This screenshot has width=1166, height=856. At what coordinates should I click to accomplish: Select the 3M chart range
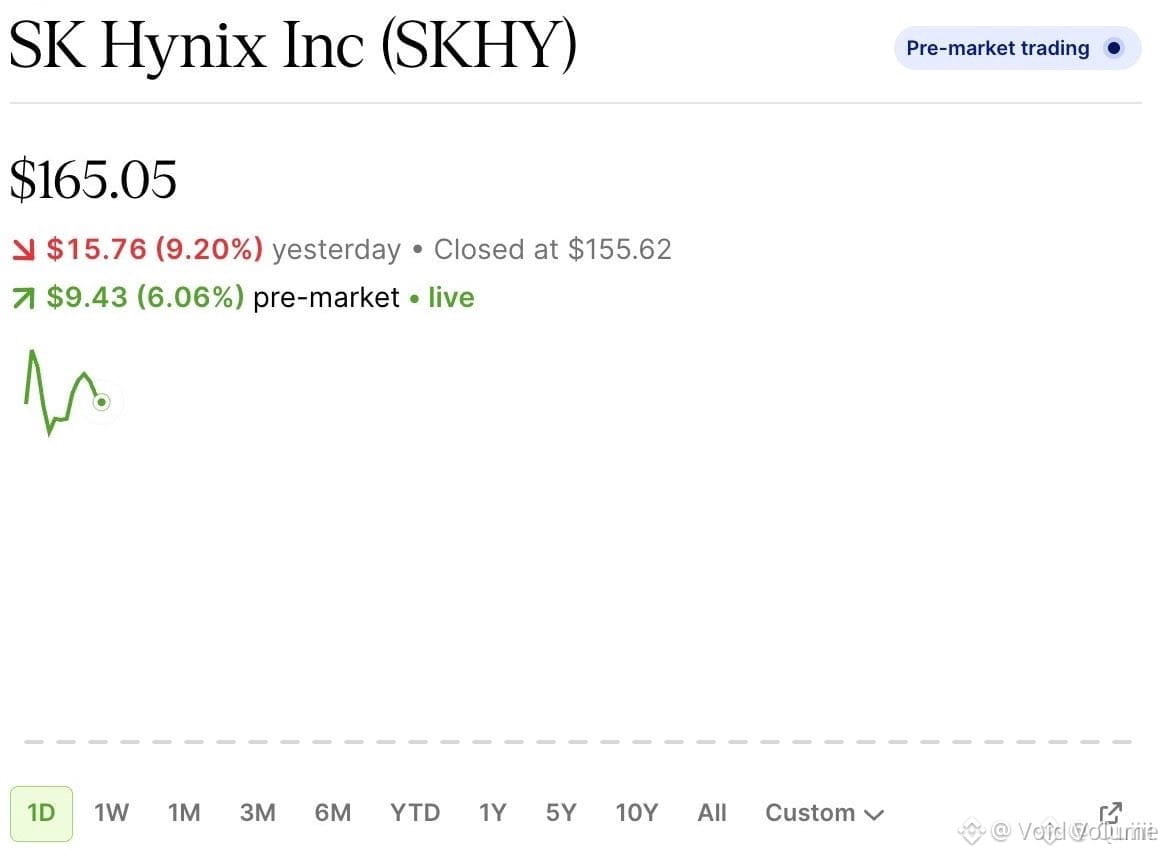257,813
